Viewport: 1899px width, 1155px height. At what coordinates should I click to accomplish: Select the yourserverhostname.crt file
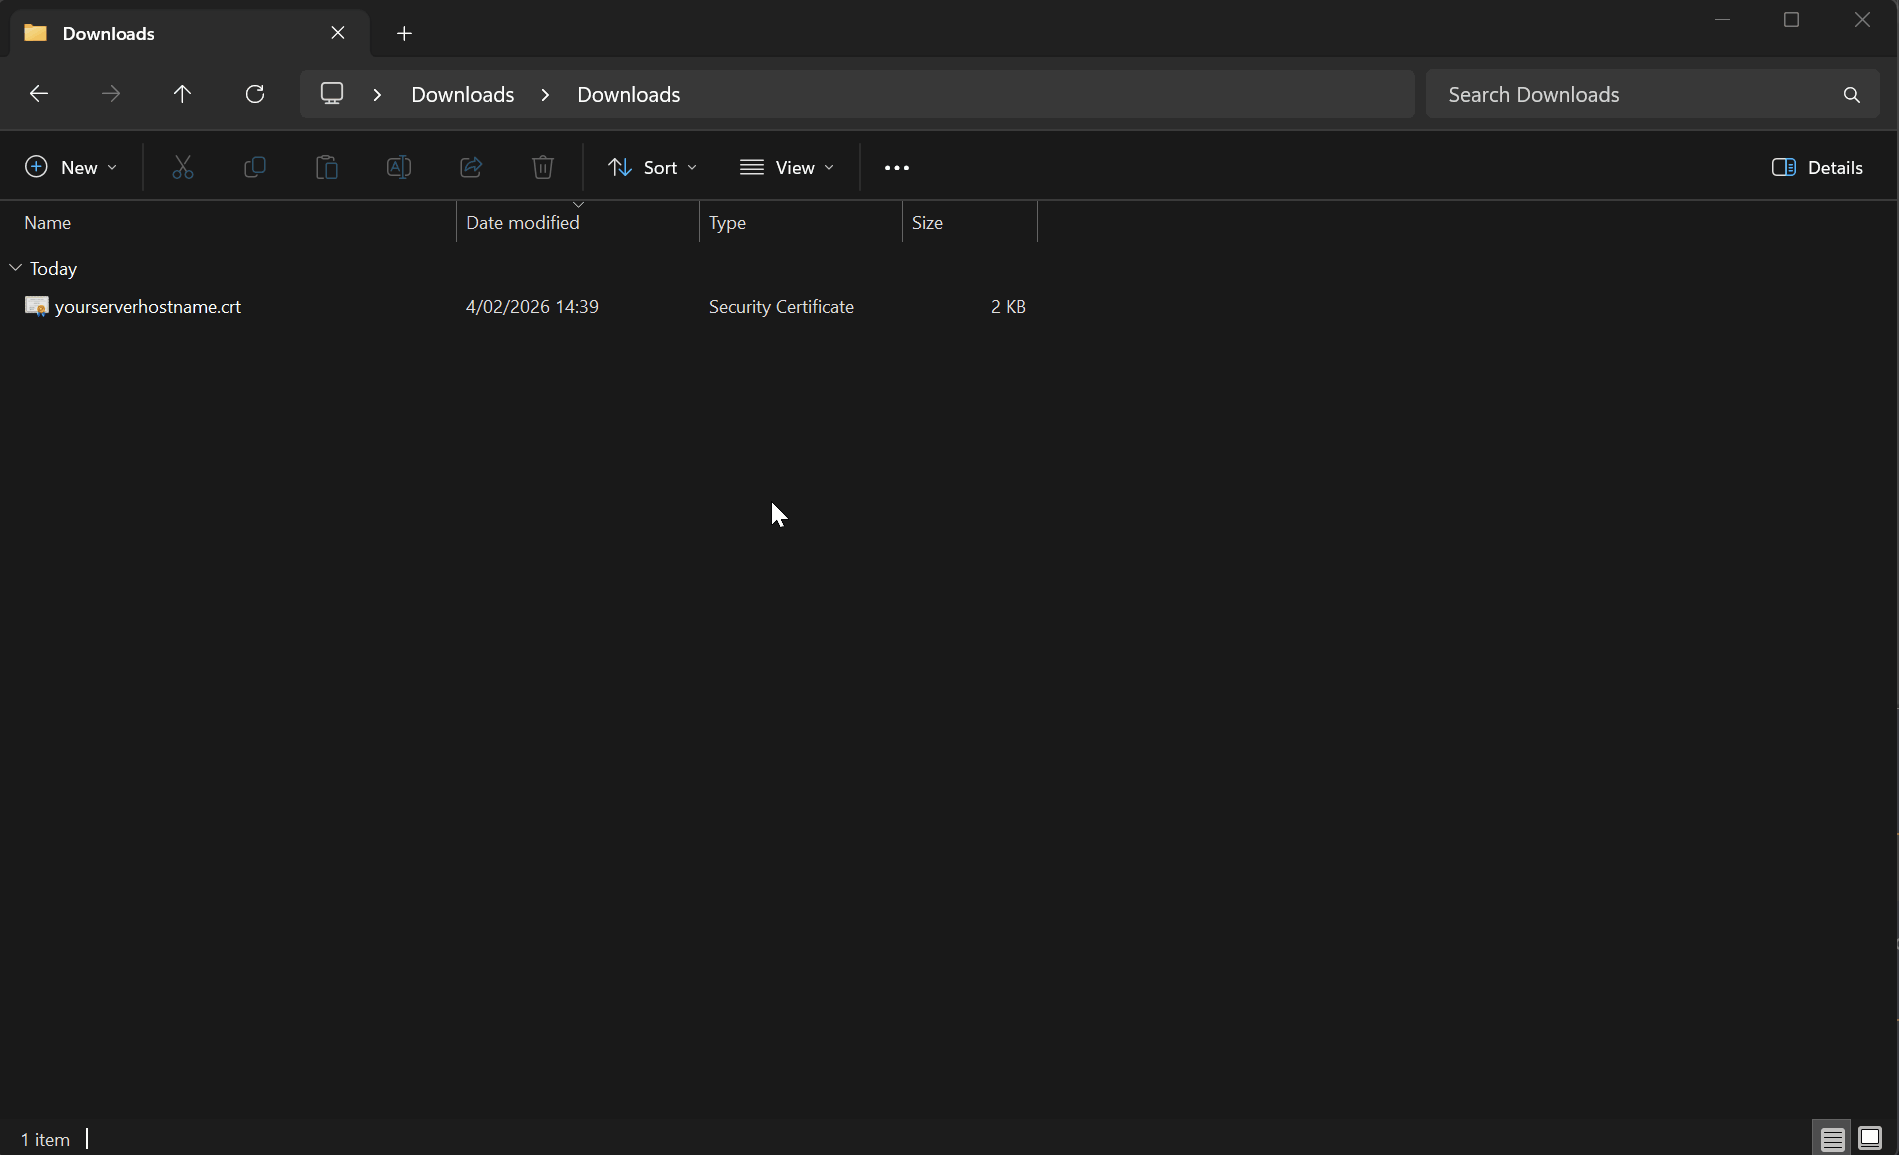click(148, 307)
